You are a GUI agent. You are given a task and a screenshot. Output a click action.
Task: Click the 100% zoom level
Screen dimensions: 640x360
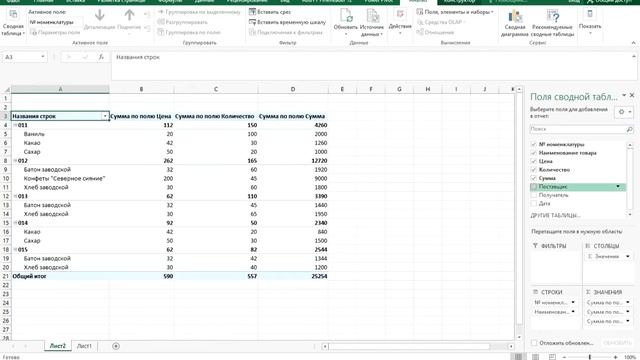click(630, 357)
